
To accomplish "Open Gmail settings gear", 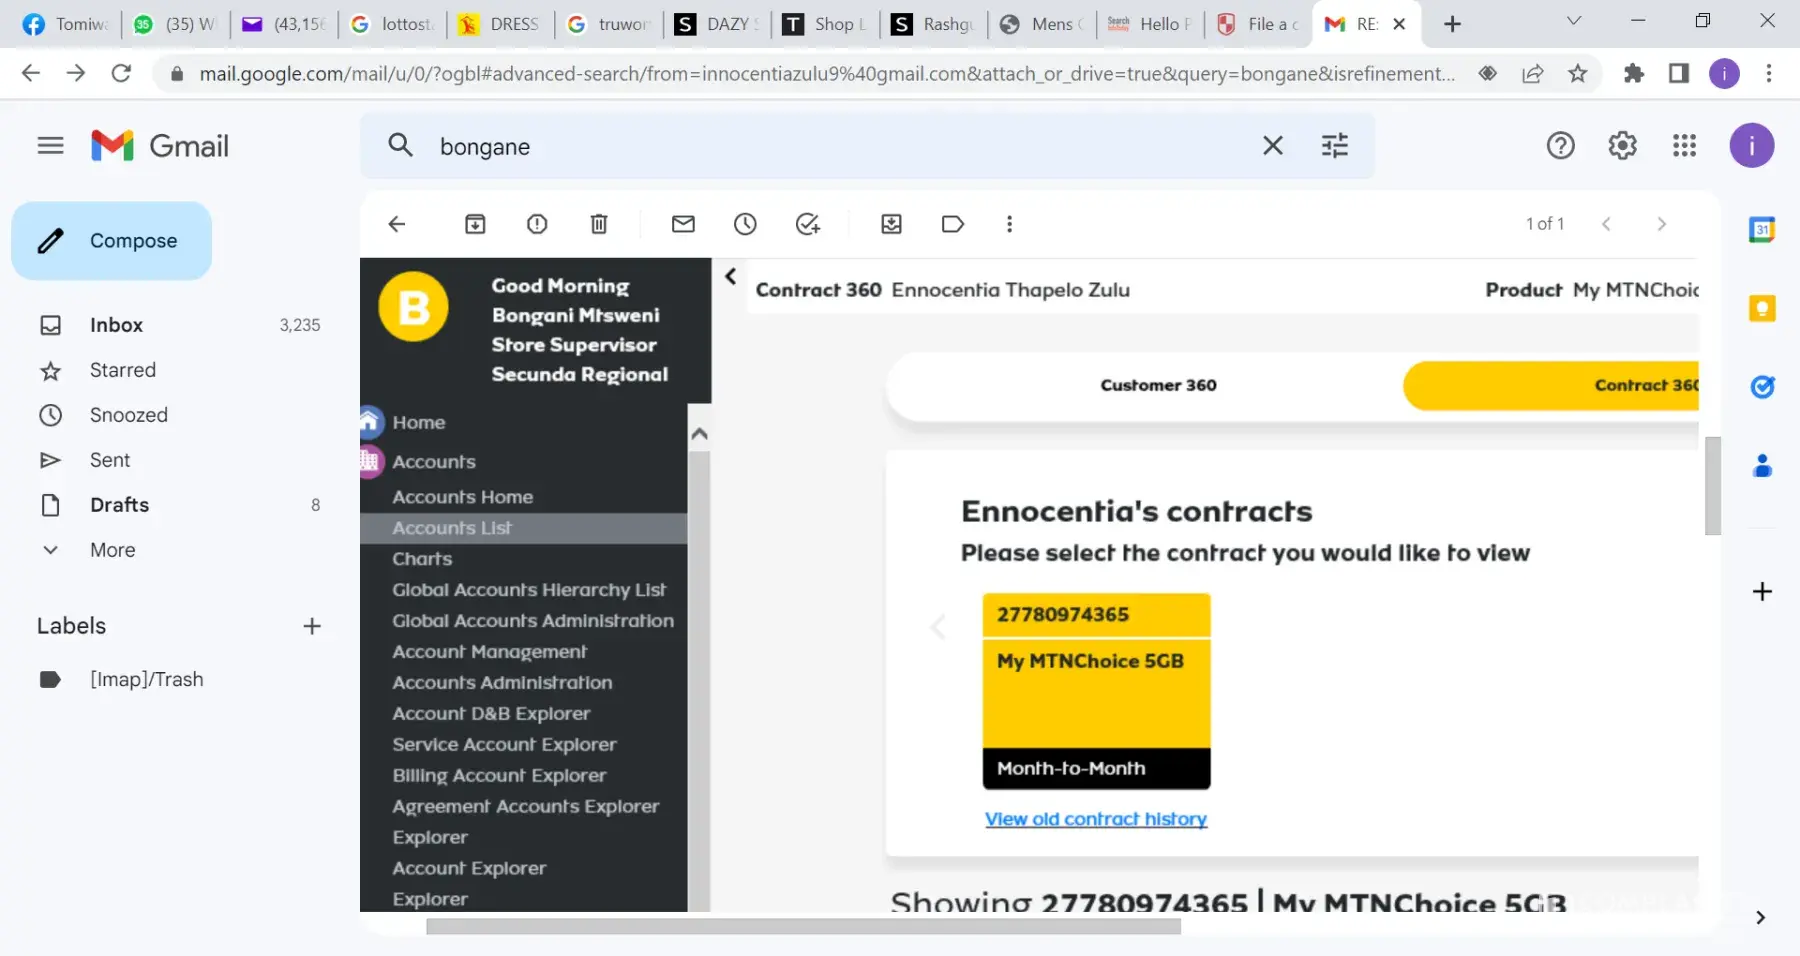I will [1622, 146].
